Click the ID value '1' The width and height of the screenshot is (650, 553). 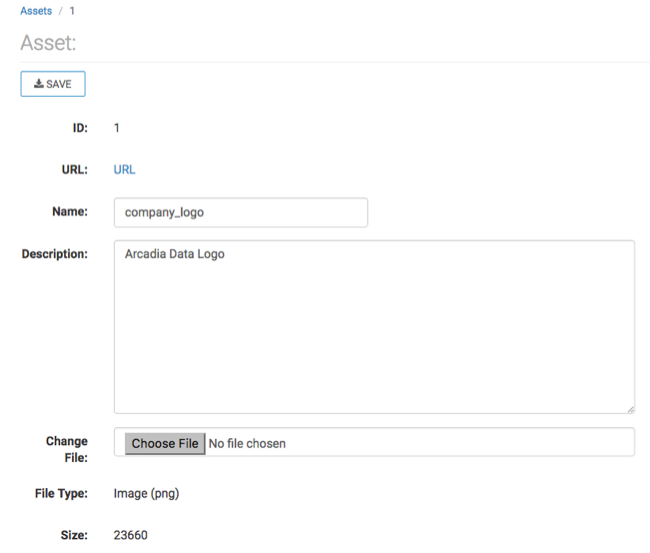coord(117,128)
